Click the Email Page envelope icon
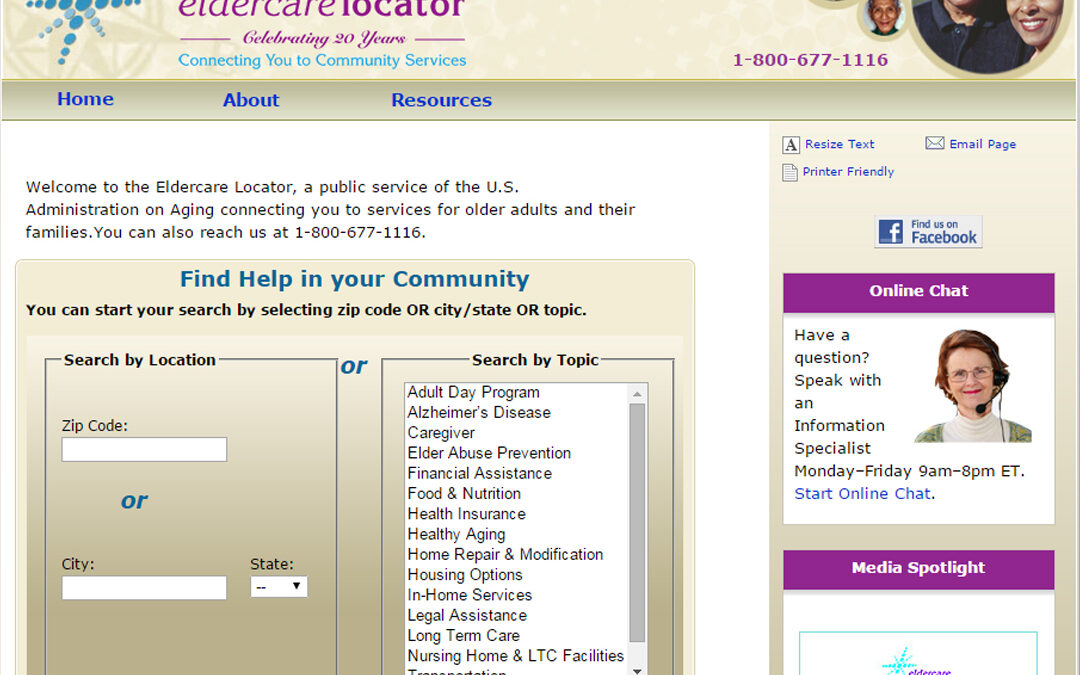1080x675 pixels. (935, 143)
